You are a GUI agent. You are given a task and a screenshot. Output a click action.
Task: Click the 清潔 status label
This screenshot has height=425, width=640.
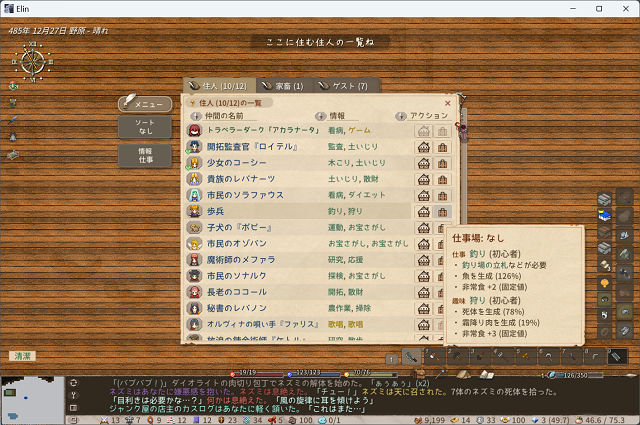(22, 356)
